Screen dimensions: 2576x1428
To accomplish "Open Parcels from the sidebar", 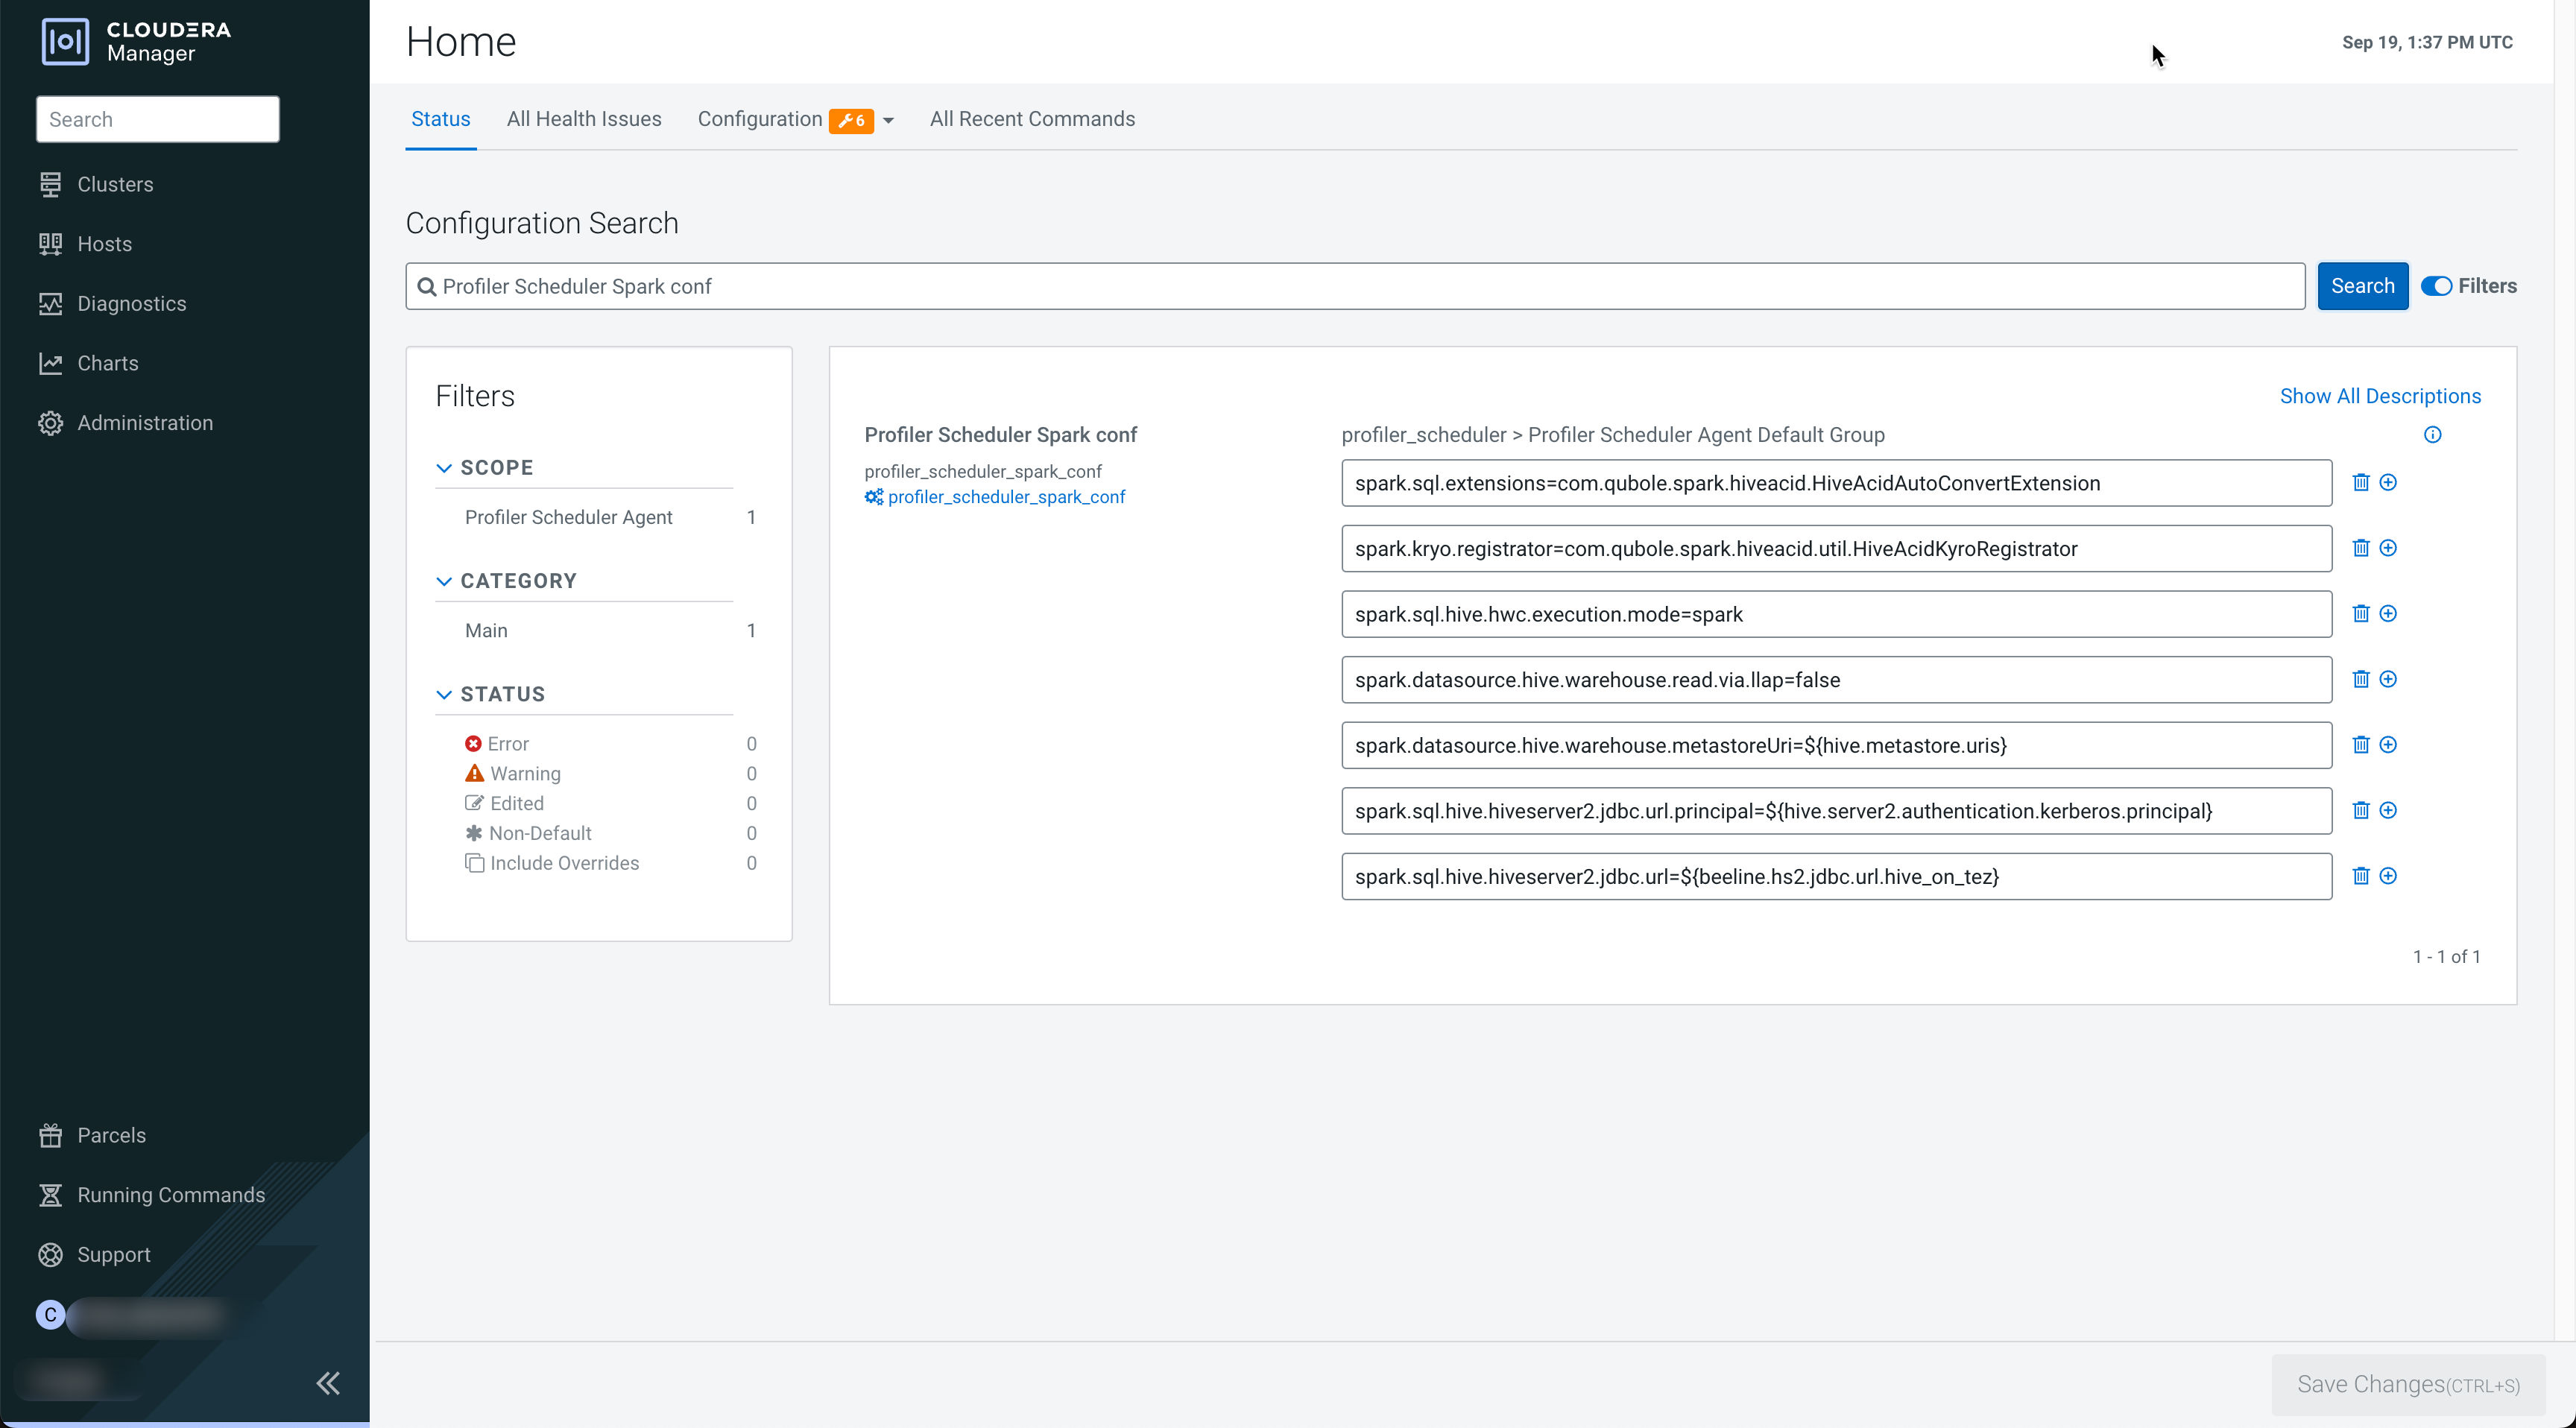I will (x=111, y=1135).
